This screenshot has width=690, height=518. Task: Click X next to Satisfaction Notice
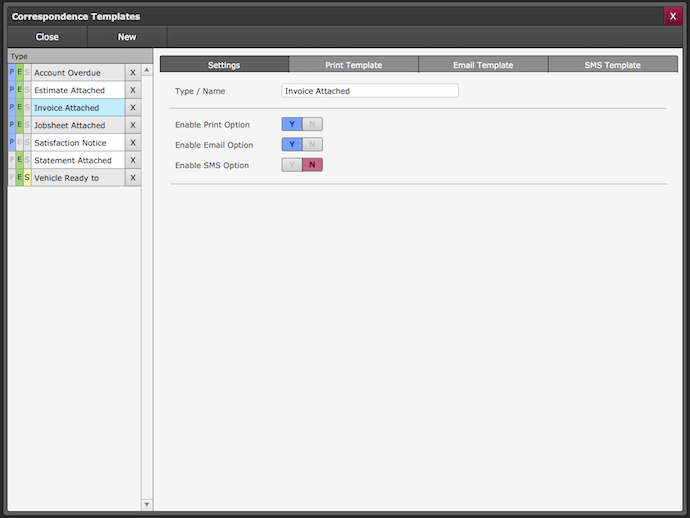tap(132, 143)
